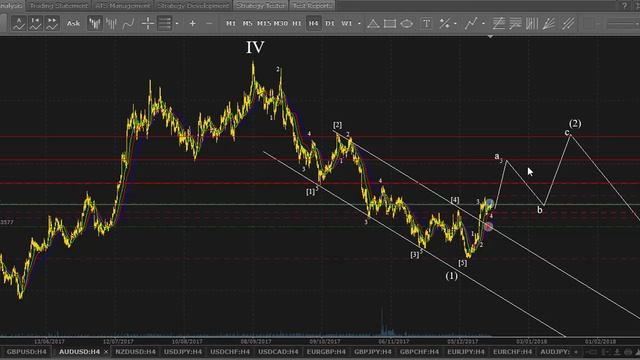640x360 pixels.
Task: Select the D1 timeframe
Action: click(x=330, y=23)
